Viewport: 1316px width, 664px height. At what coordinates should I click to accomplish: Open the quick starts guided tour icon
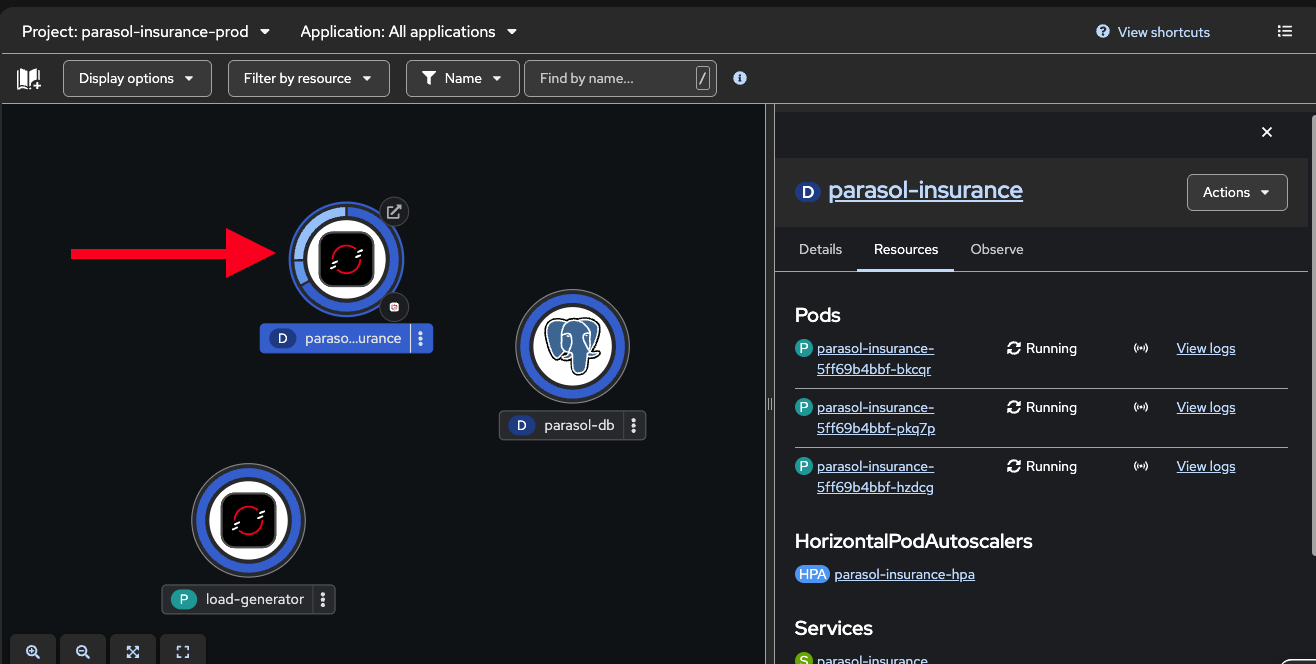pos(28,78)
